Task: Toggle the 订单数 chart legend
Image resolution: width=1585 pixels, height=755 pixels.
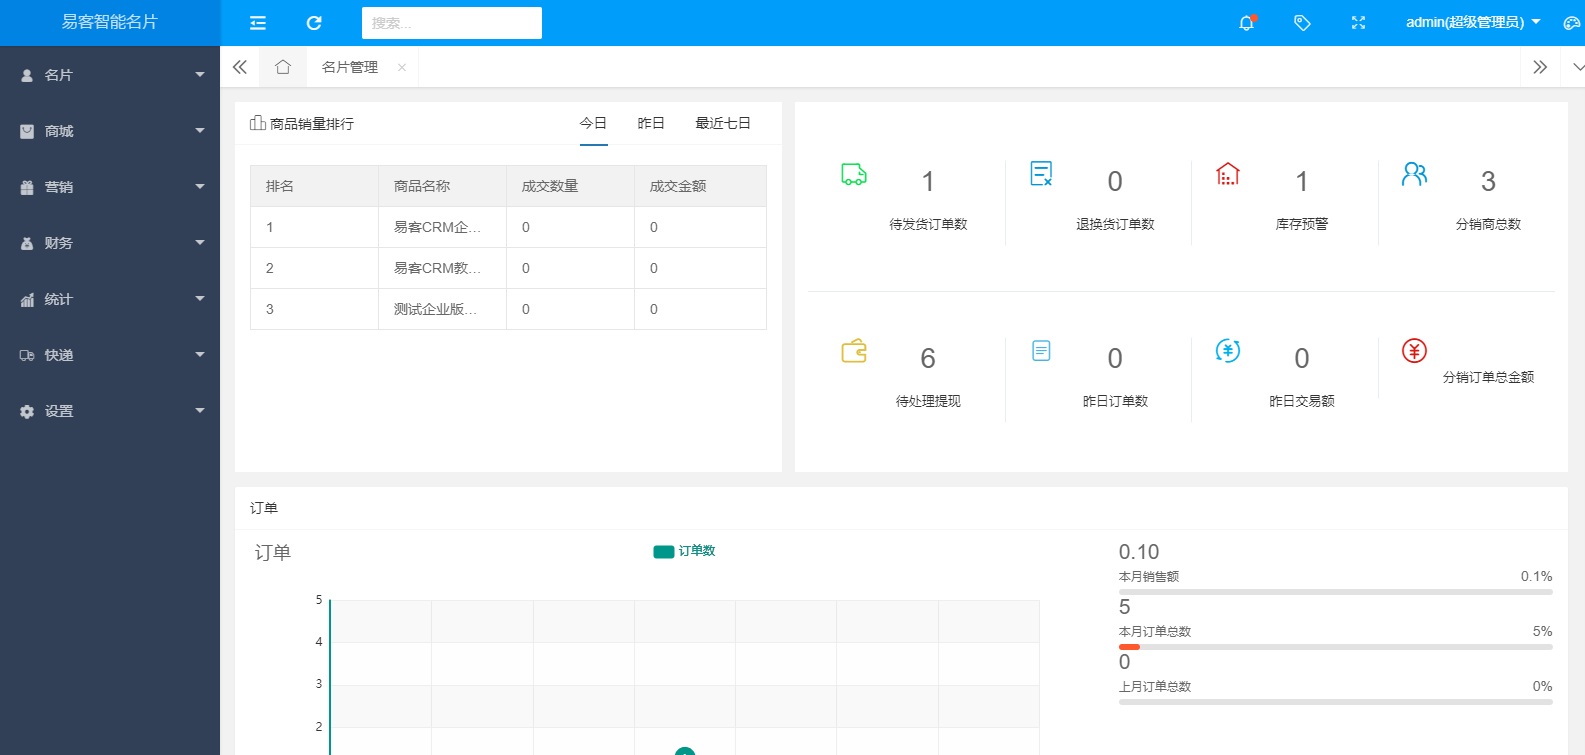Action: tap(685, 551)
